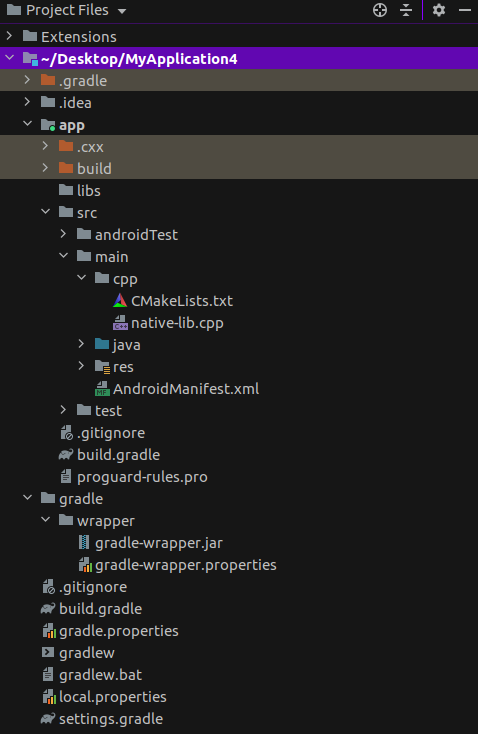Viewport: 478px width, 734px height.
Task: Click the app build.gradle elephant icon
Action: click(x=66, y=454)
